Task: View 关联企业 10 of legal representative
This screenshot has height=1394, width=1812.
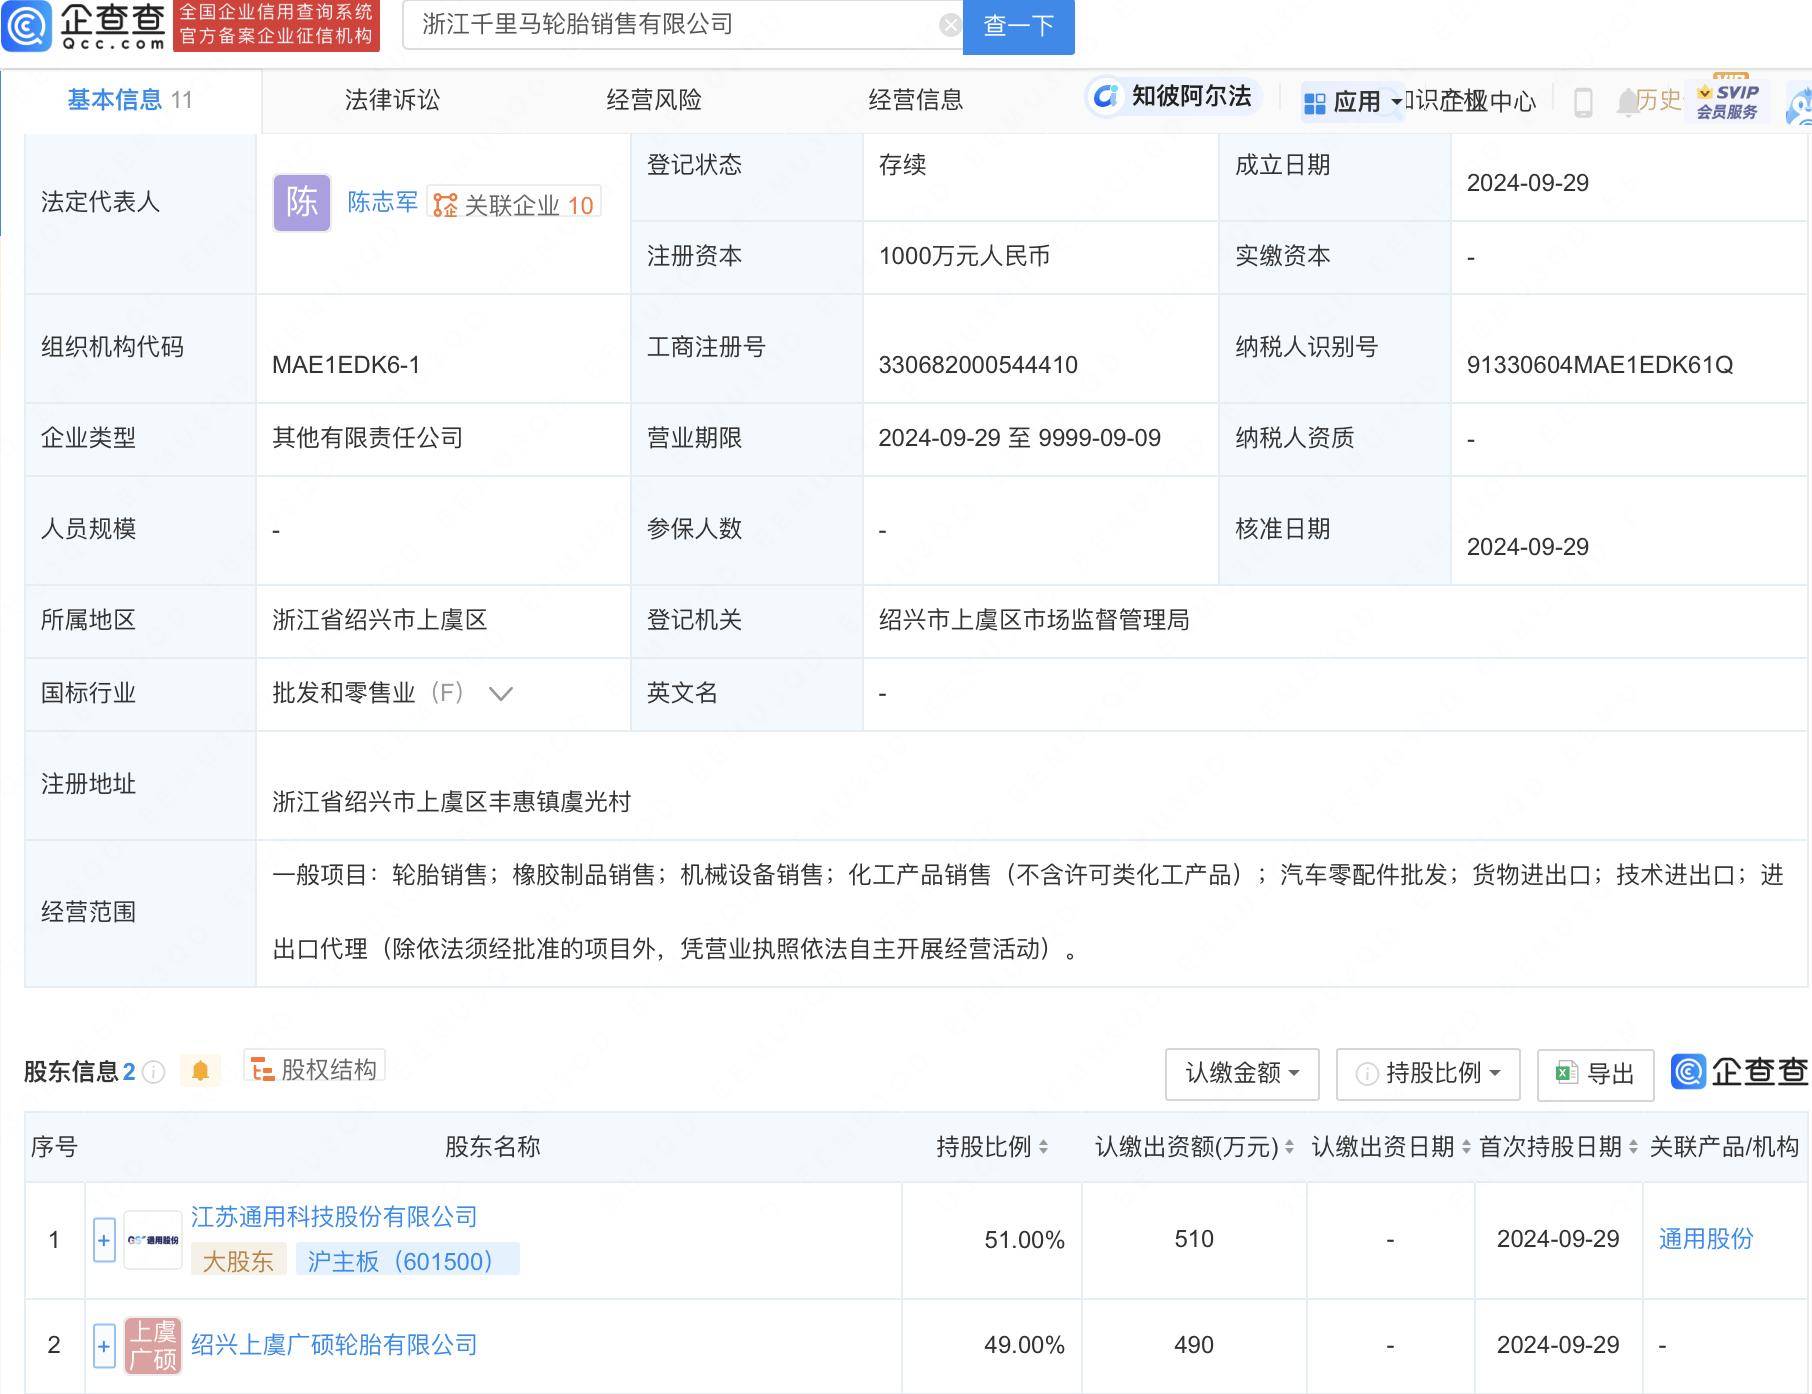Action: coord(514,205)
